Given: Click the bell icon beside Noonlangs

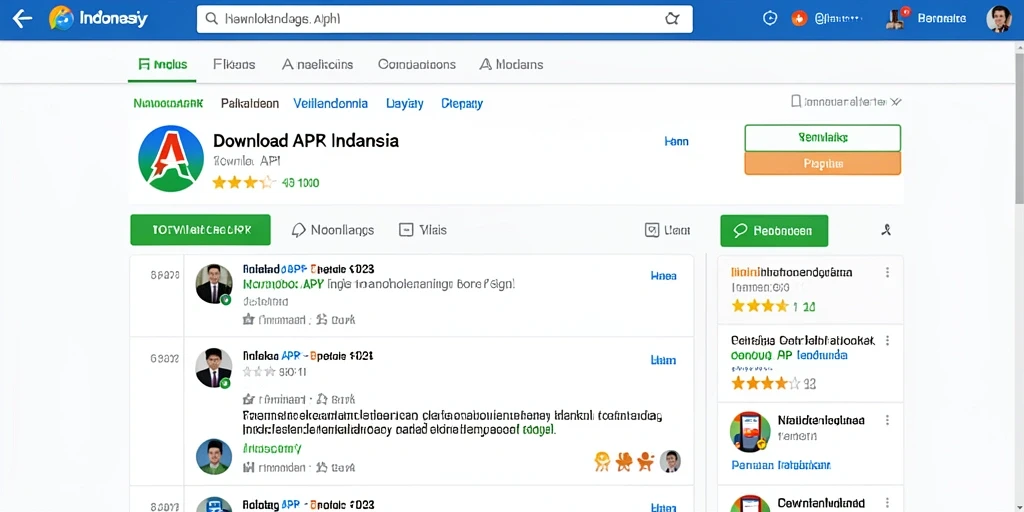Looking at the screenshot, I should coord(298,230).
